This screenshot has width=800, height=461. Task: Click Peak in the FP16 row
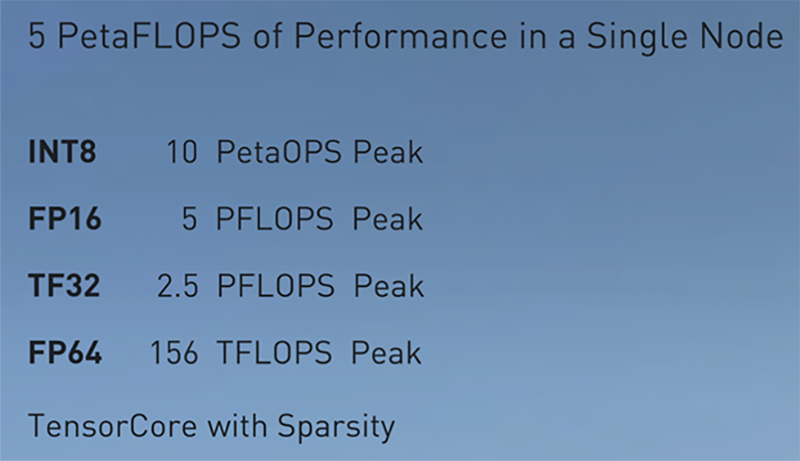[x=387, y=219]
